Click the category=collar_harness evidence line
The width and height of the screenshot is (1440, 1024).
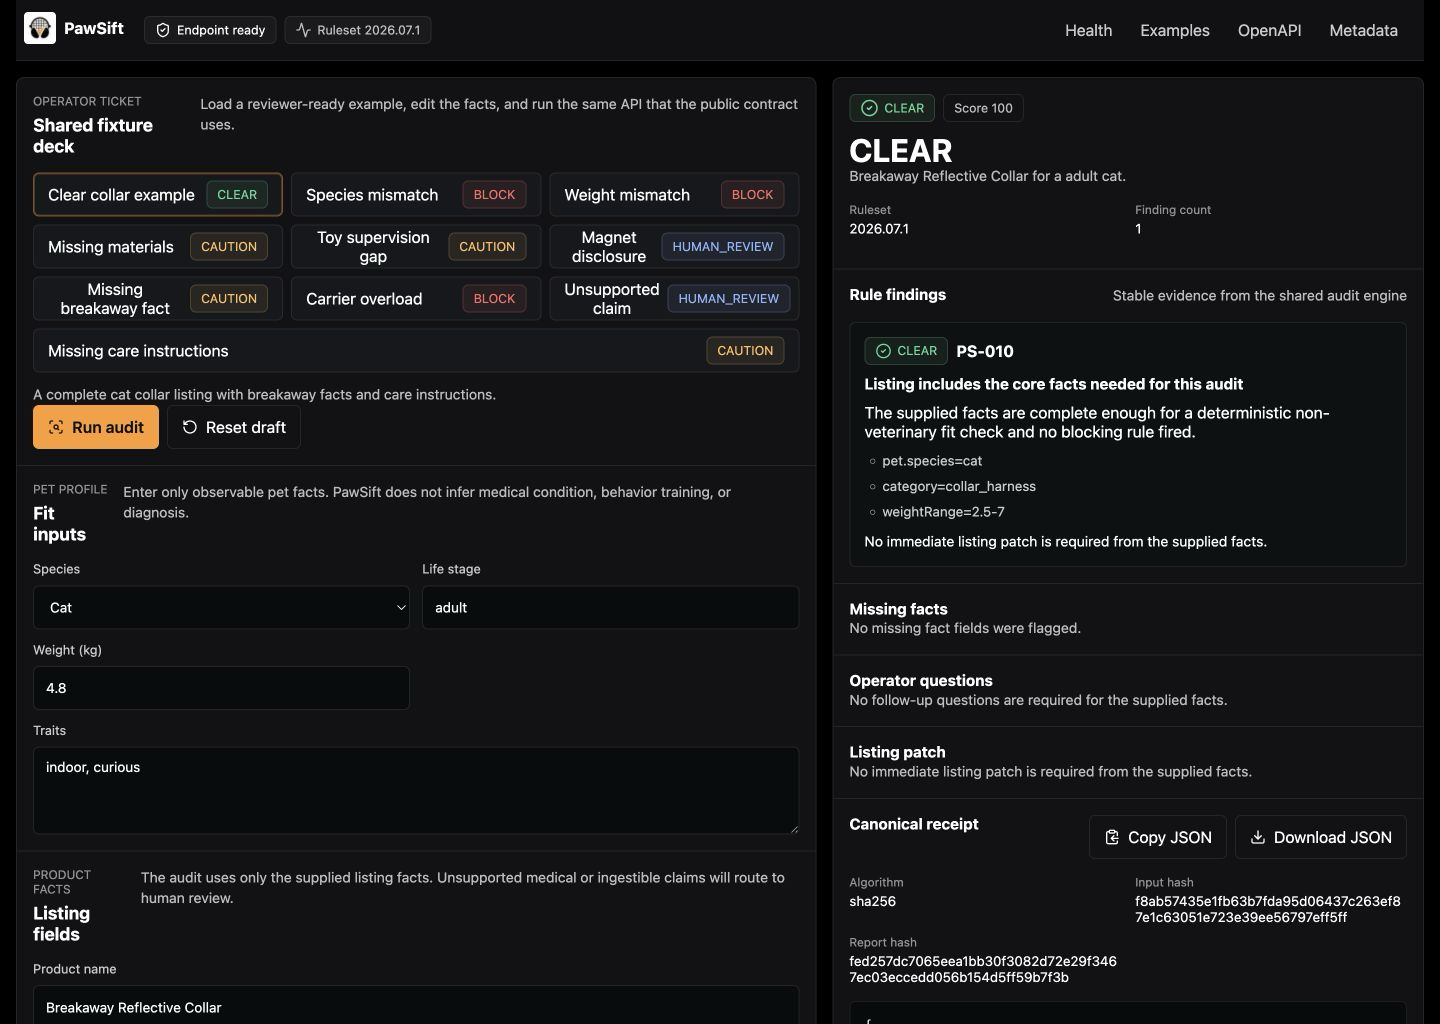click(959, 486)
